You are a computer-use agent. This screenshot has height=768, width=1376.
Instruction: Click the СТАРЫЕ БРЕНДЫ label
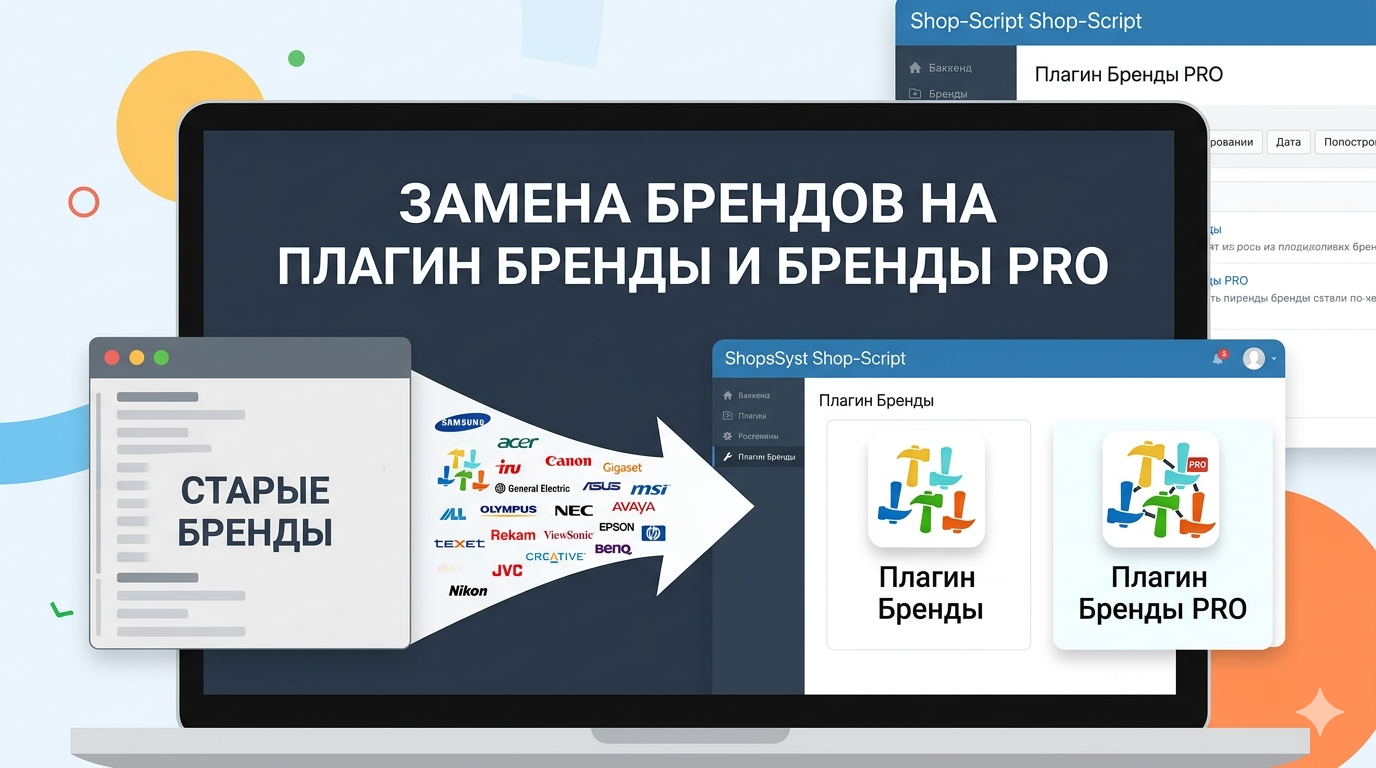click(255, 511)
